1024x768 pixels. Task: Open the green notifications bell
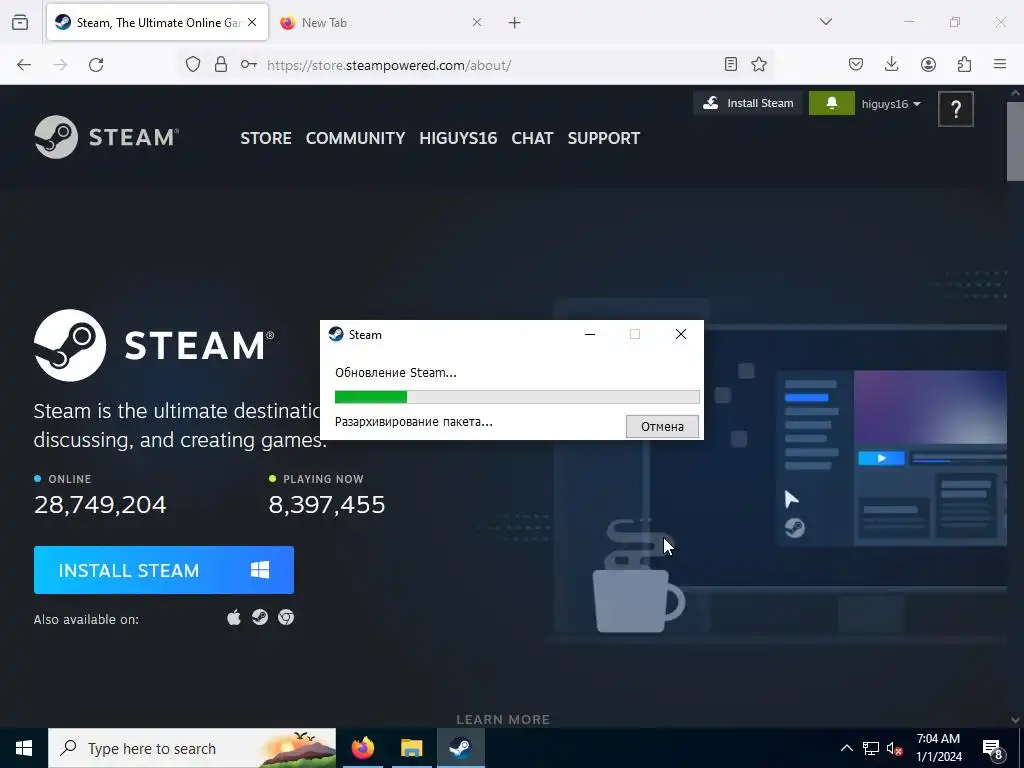tap(831, 103)
